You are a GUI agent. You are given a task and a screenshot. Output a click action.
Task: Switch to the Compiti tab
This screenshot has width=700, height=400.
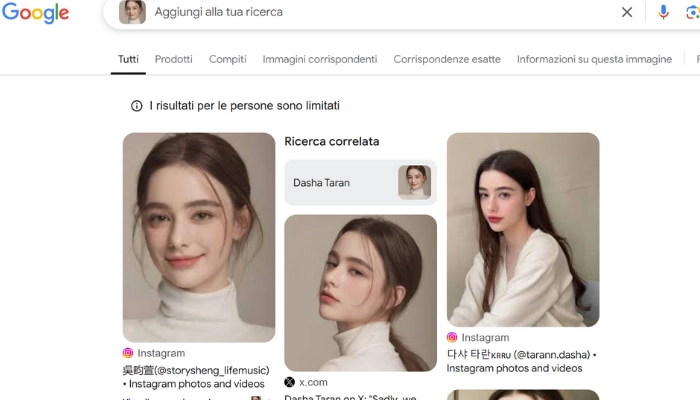228,59
